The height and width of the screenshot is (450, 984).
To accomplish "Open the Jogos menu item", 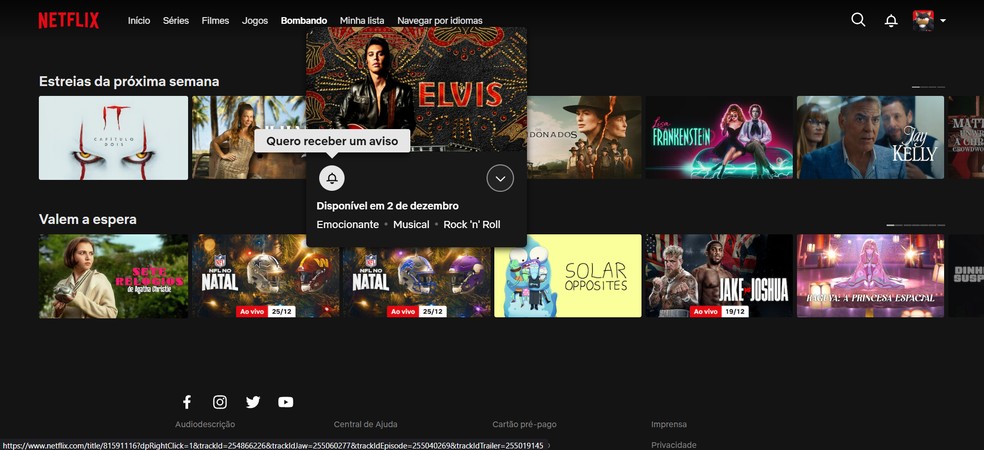I will coord(255,21).
